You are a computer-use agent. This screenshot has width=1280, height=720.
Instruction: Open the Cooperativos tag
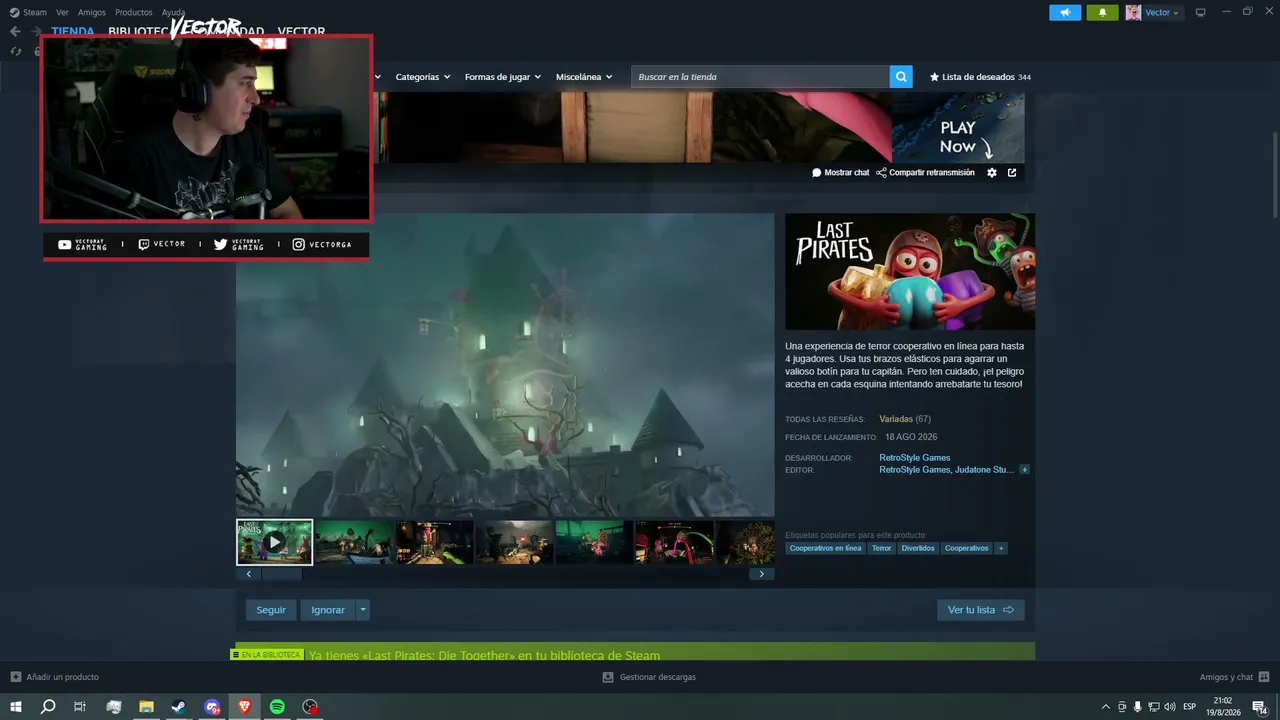tap(967, 548)
